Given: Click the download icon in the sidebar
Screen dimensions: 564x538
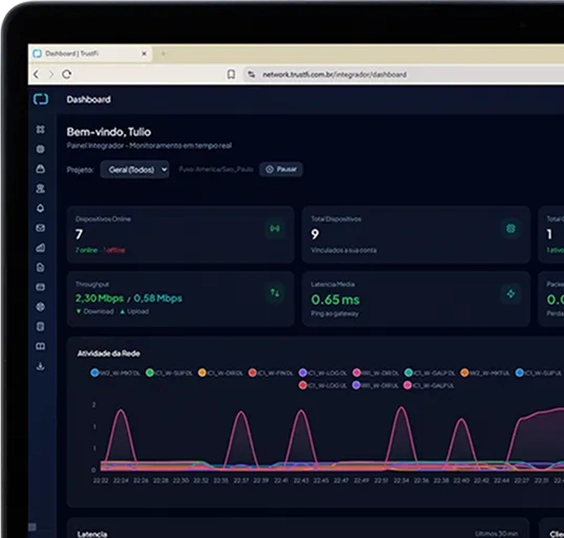Looking at the screenshot, I should [41, 366].
